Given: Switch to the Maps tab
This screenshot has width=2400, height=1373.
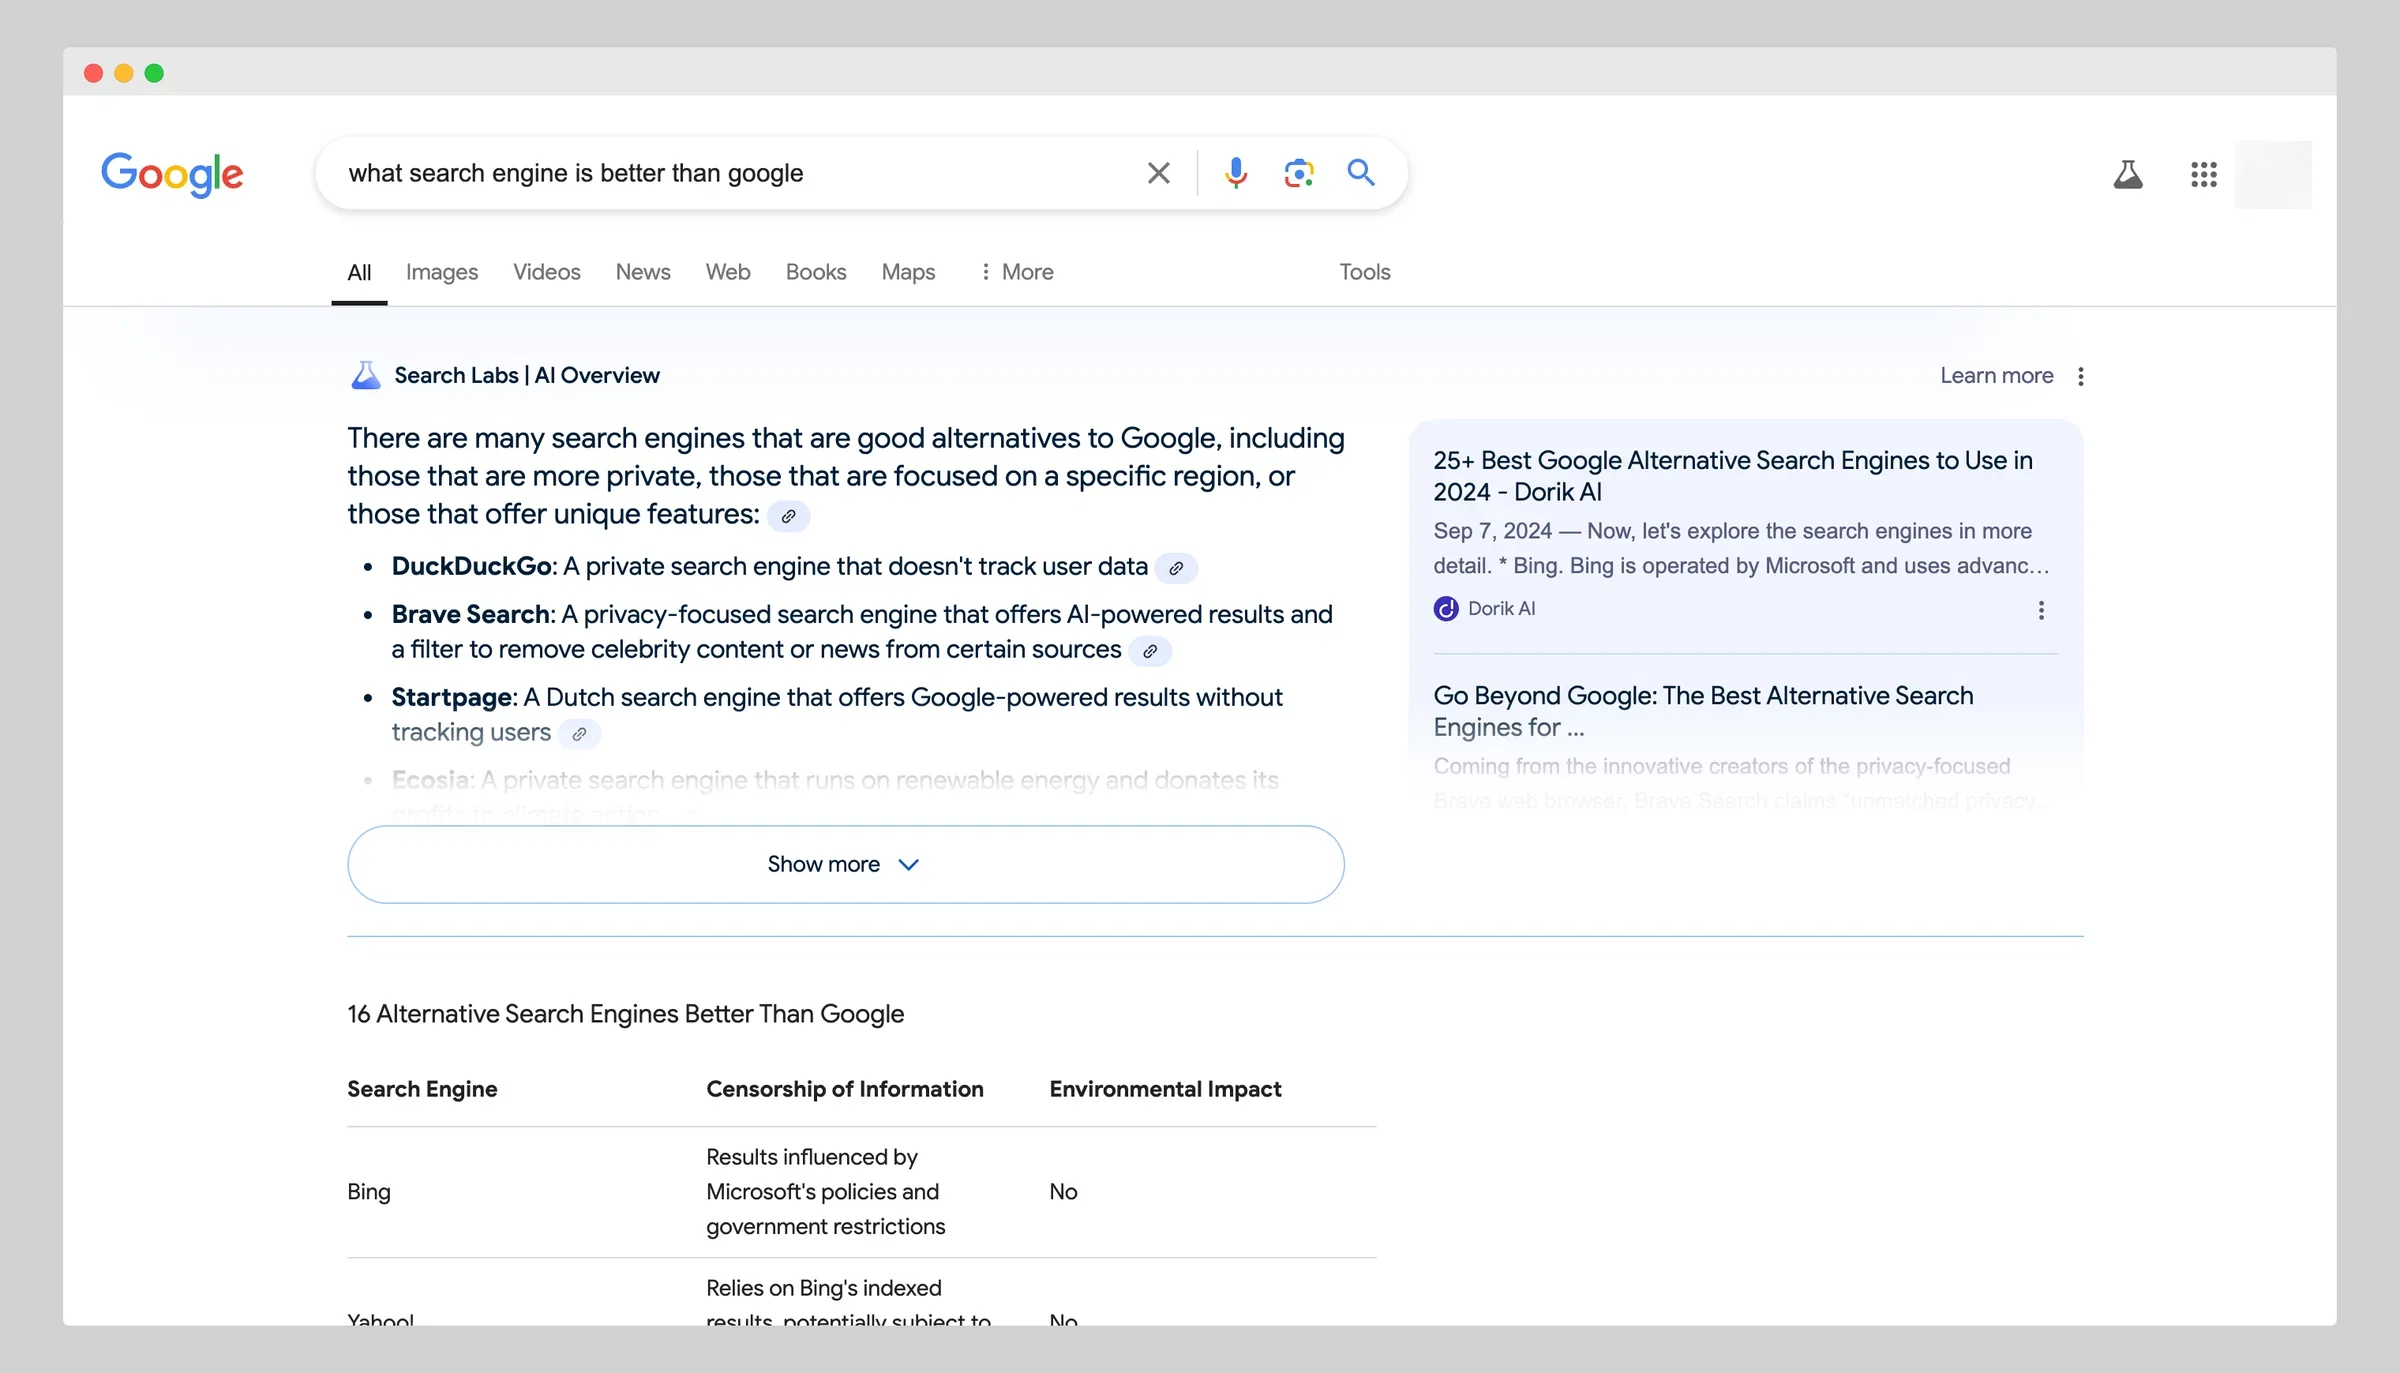Looking at the screenshot, I should [908, 272].
